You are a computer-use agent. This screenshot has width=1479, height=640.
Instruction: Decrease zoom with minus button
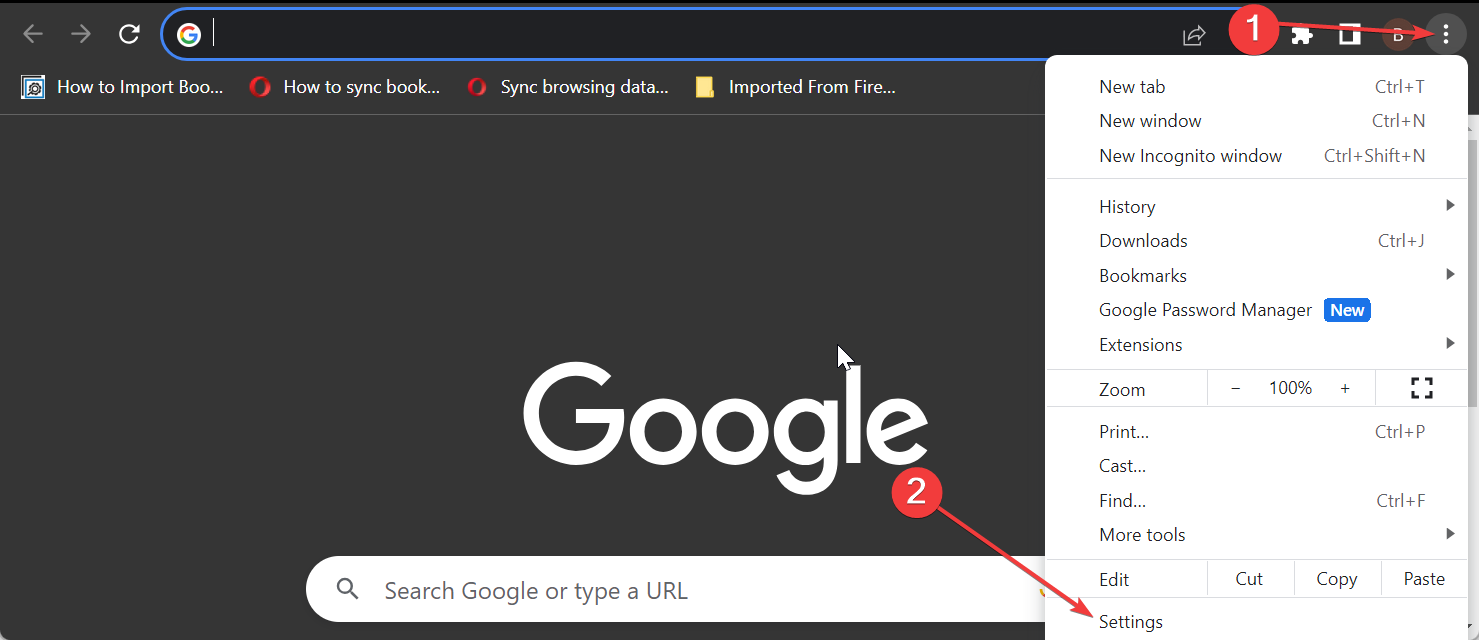coord(1236,388)
